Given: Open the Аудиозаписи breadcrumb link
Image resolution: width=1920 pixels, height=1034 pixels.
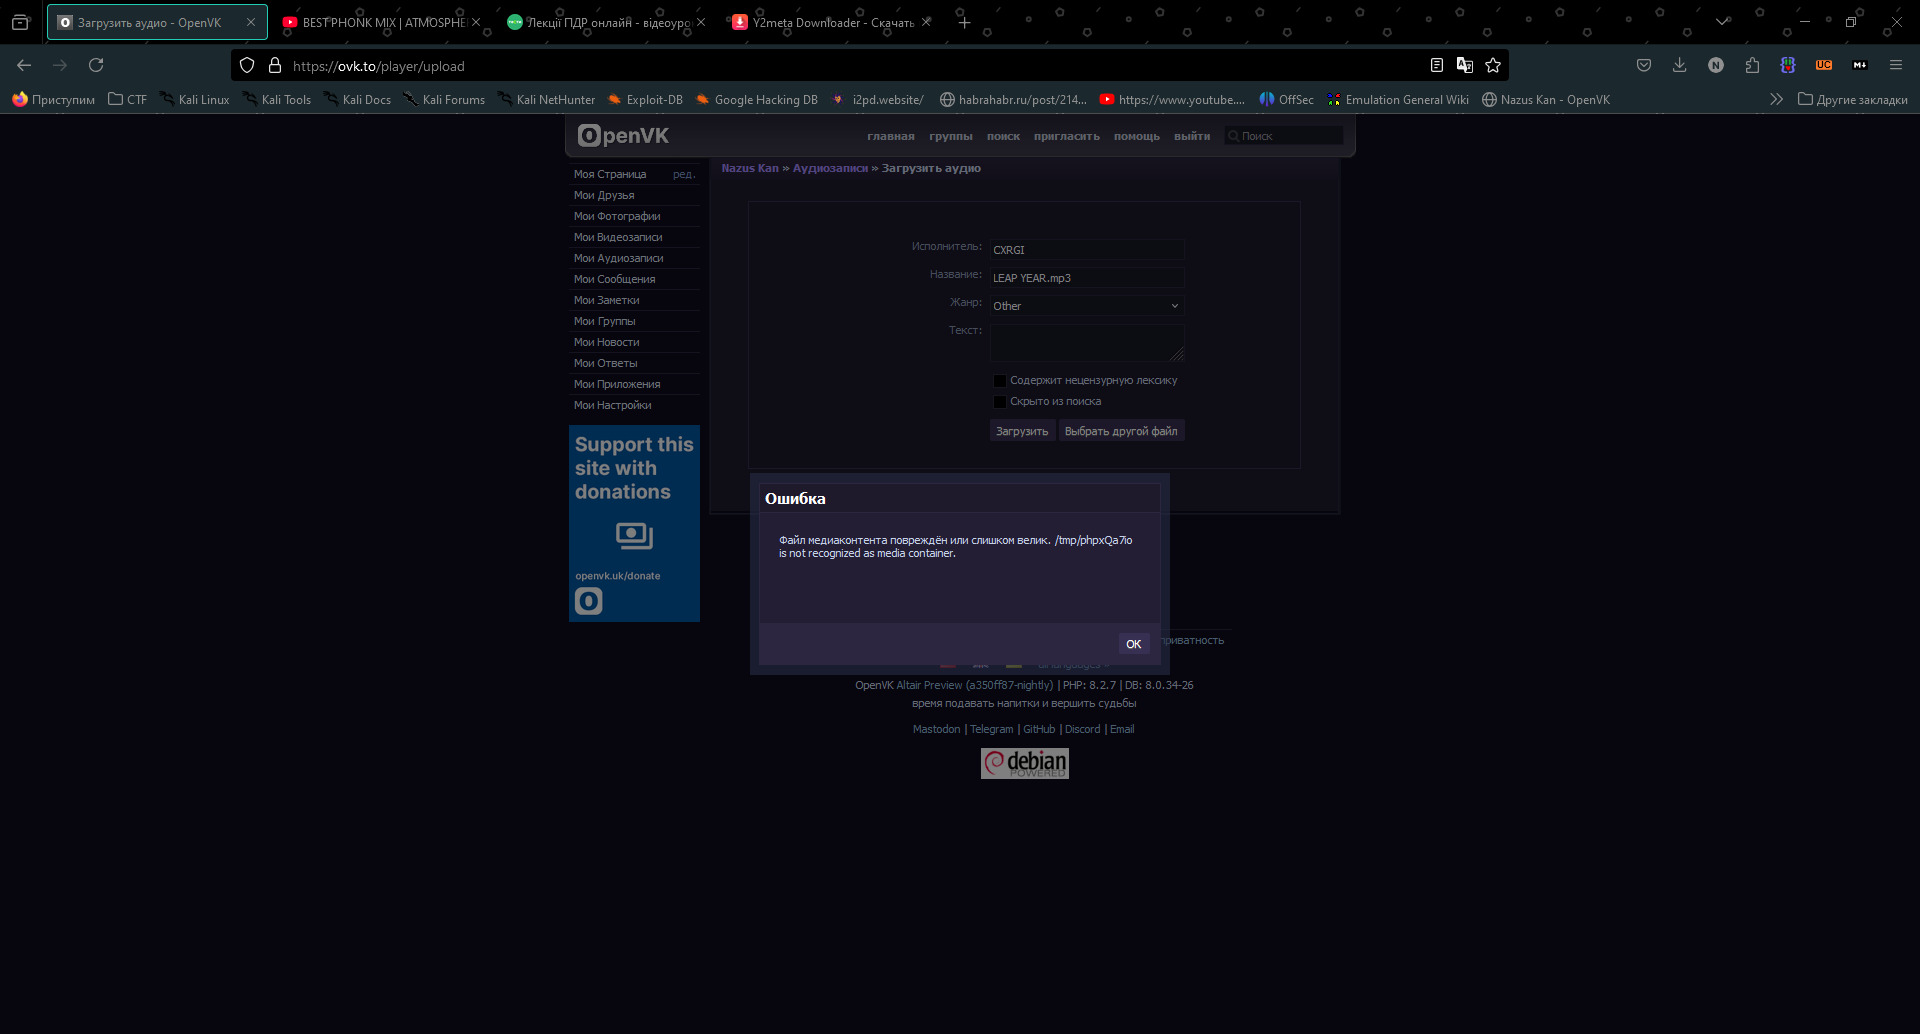Looking at the screenshot, I should coord(830,168).
